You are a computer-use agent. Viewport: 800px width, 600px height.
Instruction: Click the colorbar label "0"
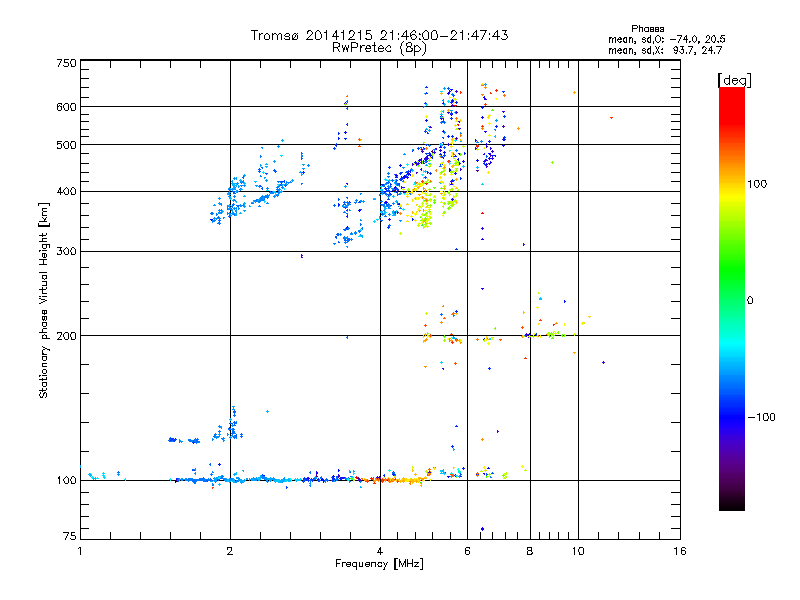[750, 300]
